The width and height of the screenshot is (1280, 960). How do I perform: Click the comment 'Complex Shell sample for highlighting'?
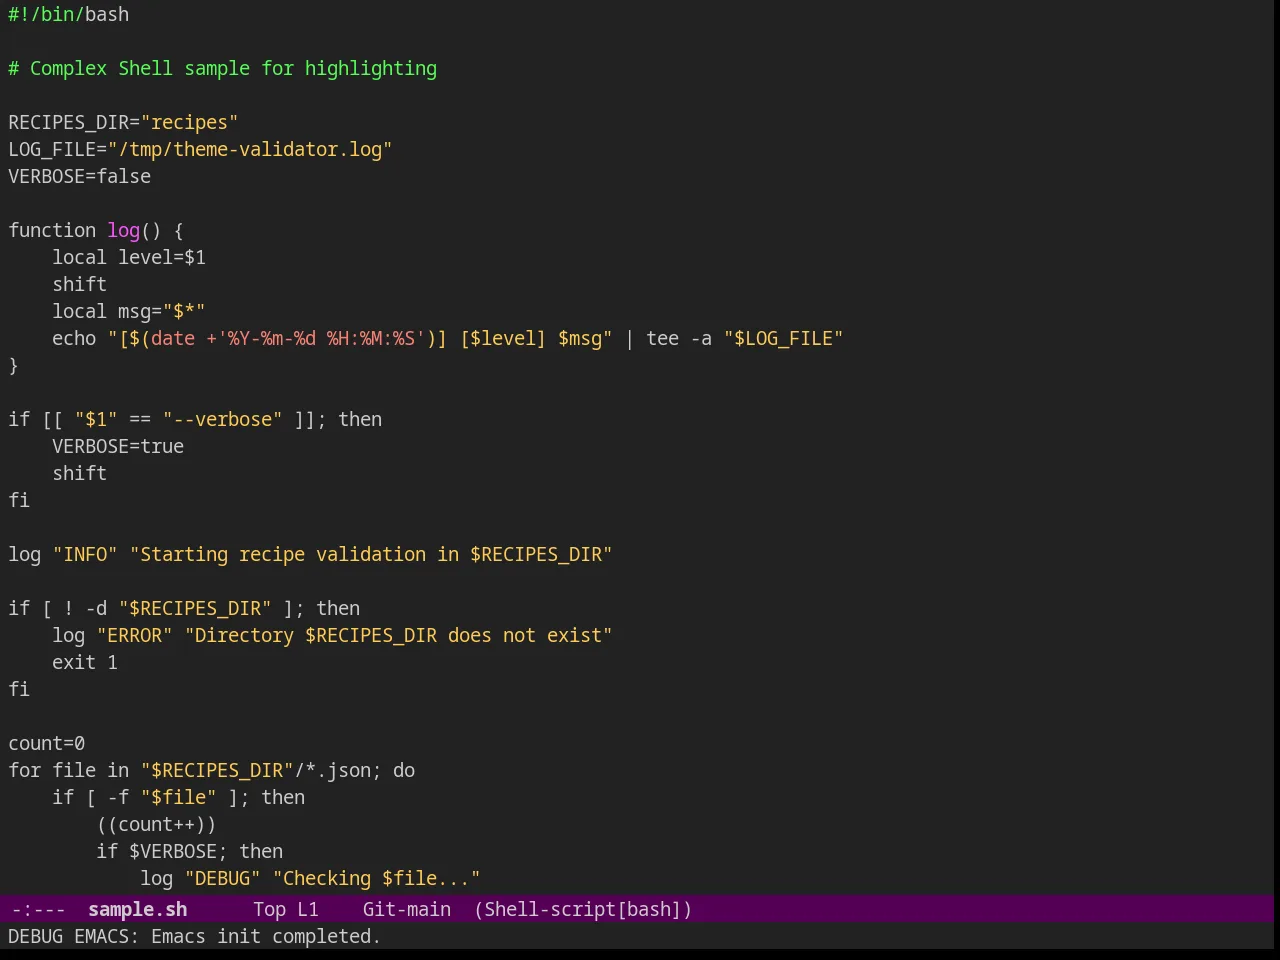click(x=233, y=68)
